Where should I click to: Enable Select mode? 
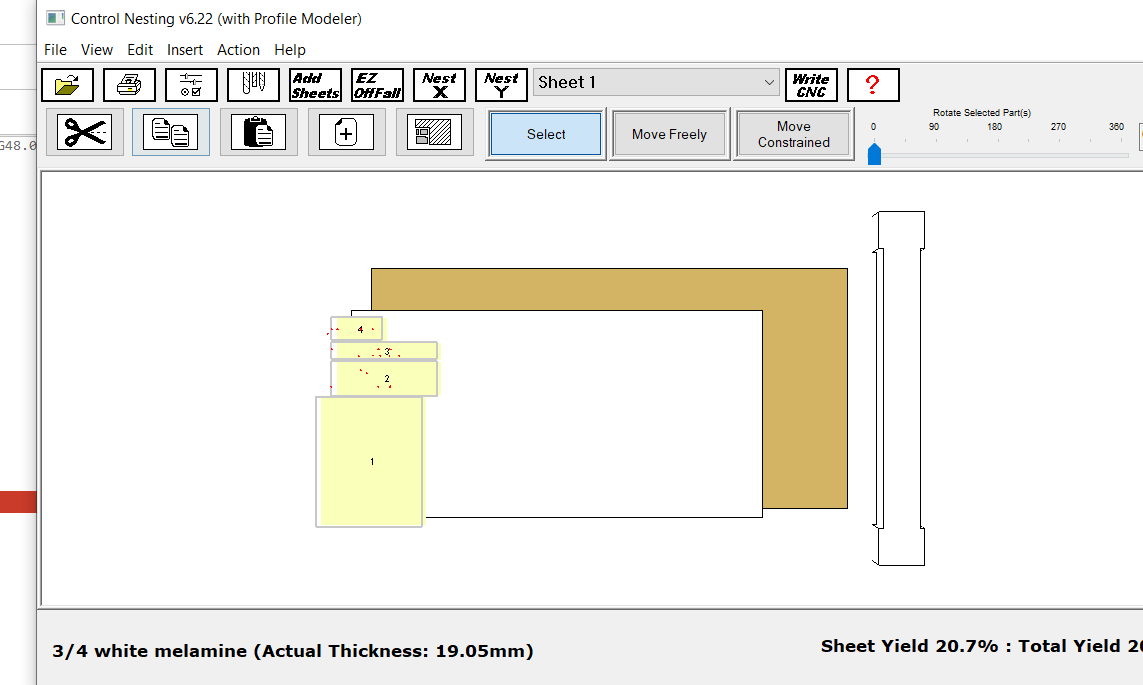tap(546, 134)
